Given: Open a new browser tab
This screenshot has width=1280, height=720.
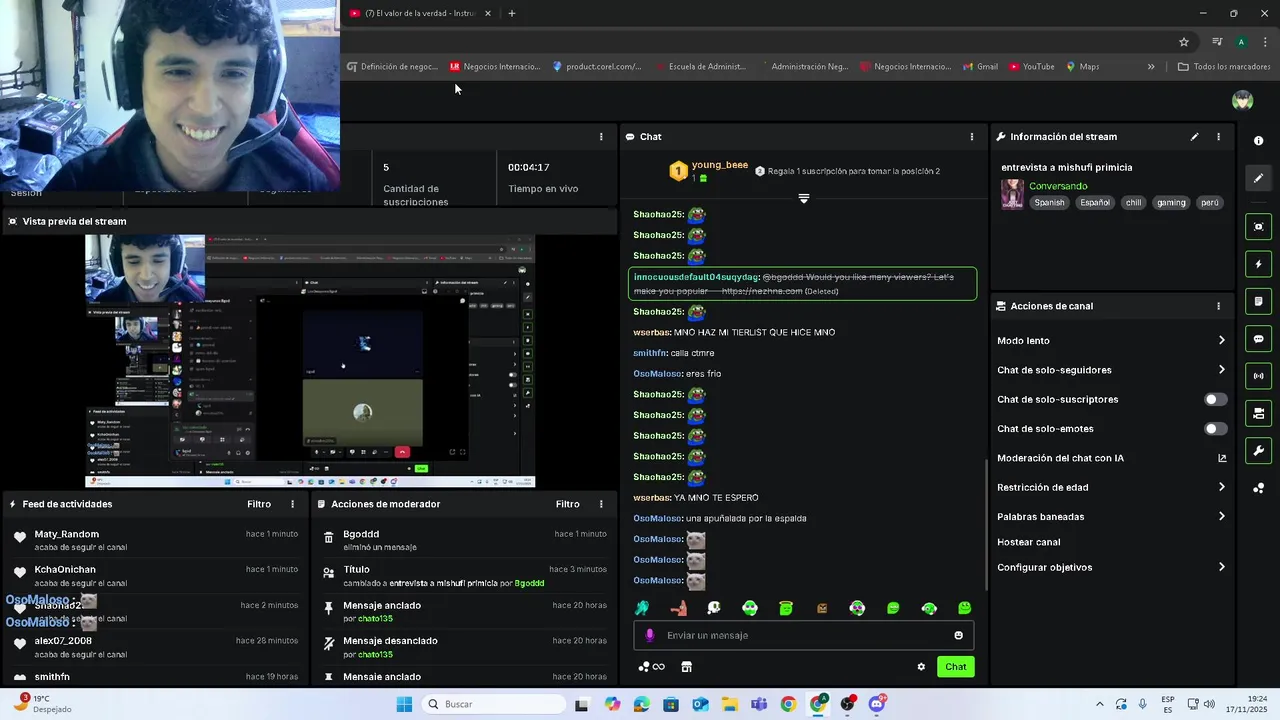Looking at the screenshot, I should [x=512, y=13].
